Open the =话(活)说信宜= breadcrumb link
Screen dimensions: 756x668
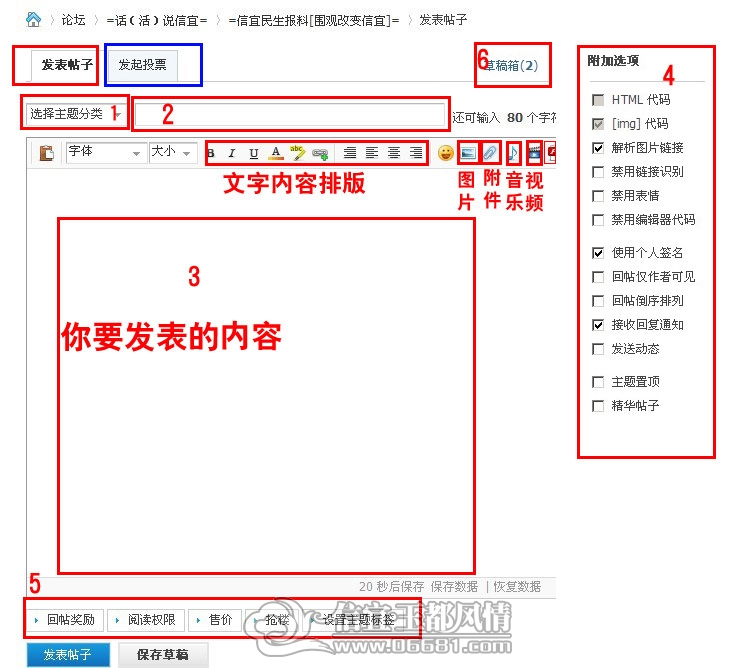pos(157,20)
